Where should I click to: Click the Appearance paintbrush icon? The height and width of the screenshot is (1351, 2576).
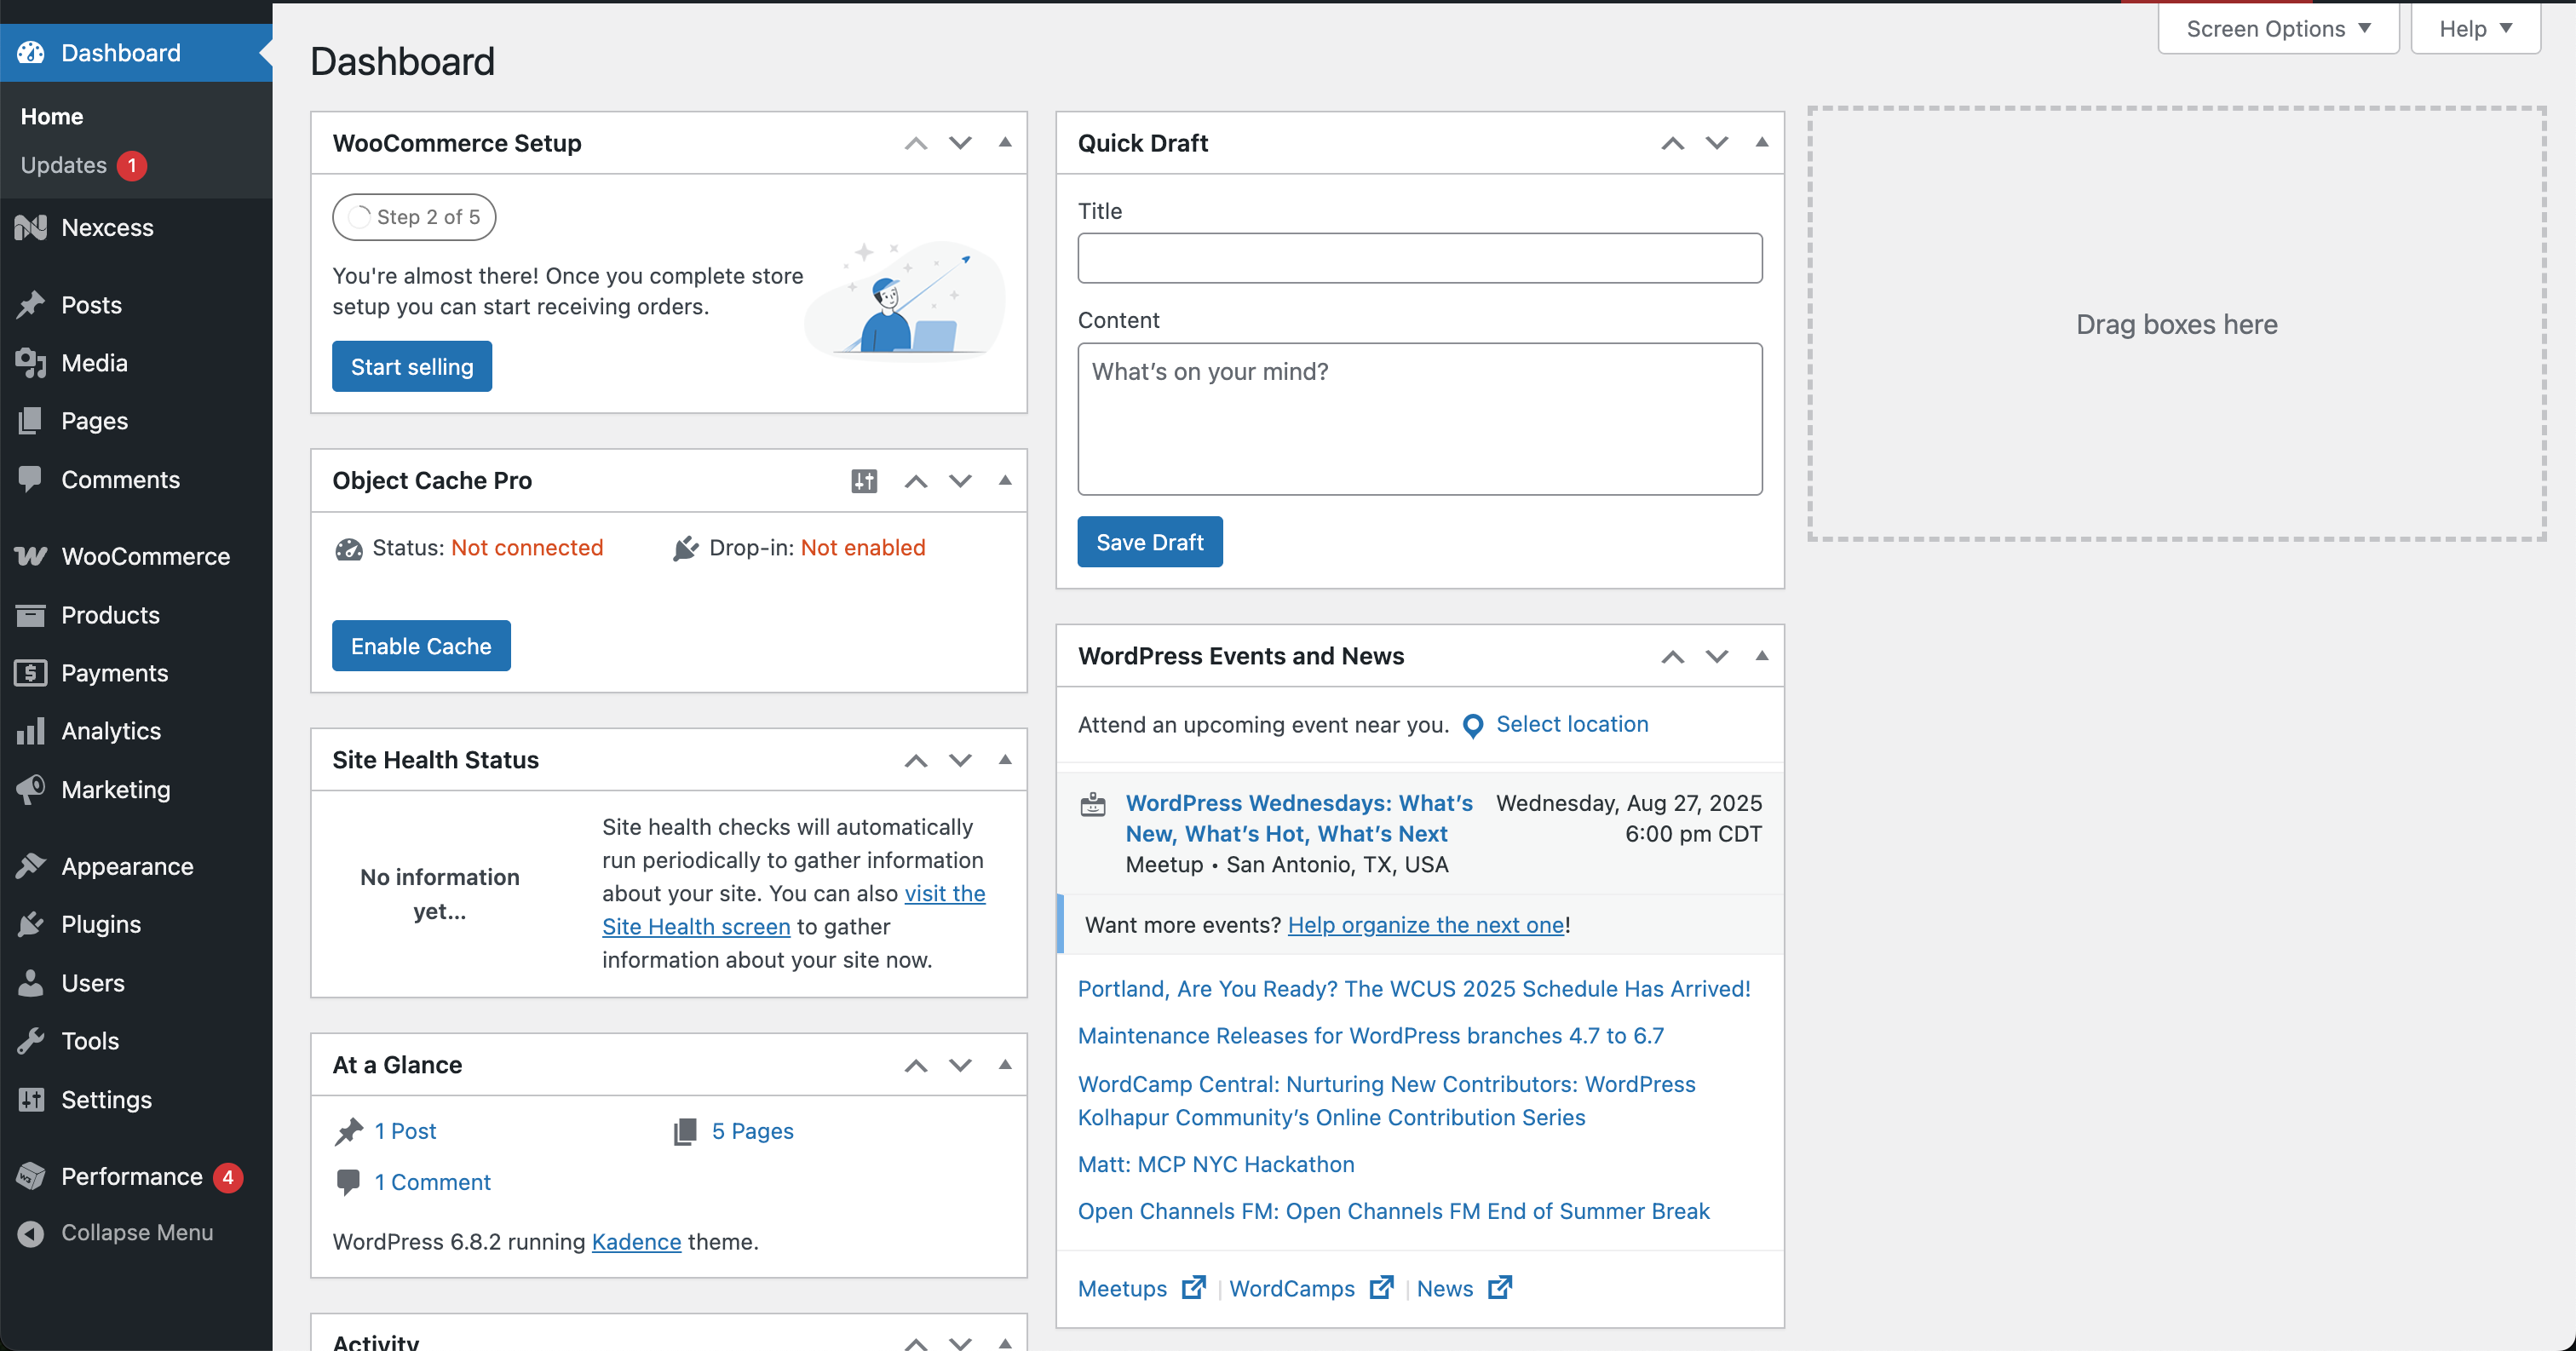click(x=31, y=866)
